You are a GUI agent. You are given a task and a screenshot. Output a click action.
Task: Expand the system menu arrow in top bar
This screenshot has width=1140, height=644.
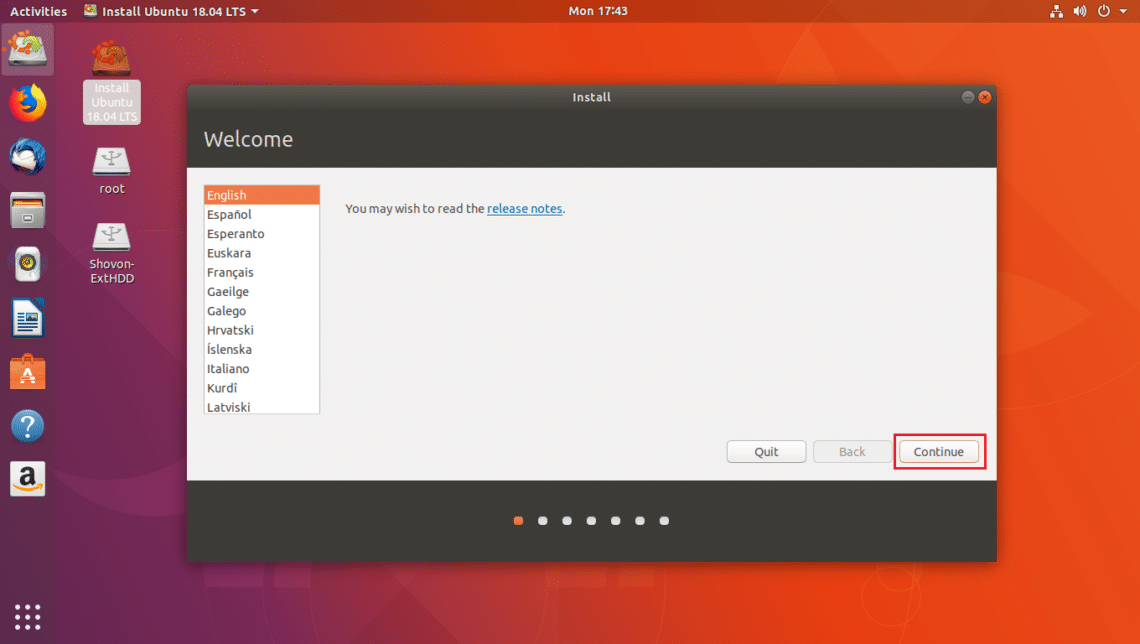pyautogui.click(x=1123, y=11)
